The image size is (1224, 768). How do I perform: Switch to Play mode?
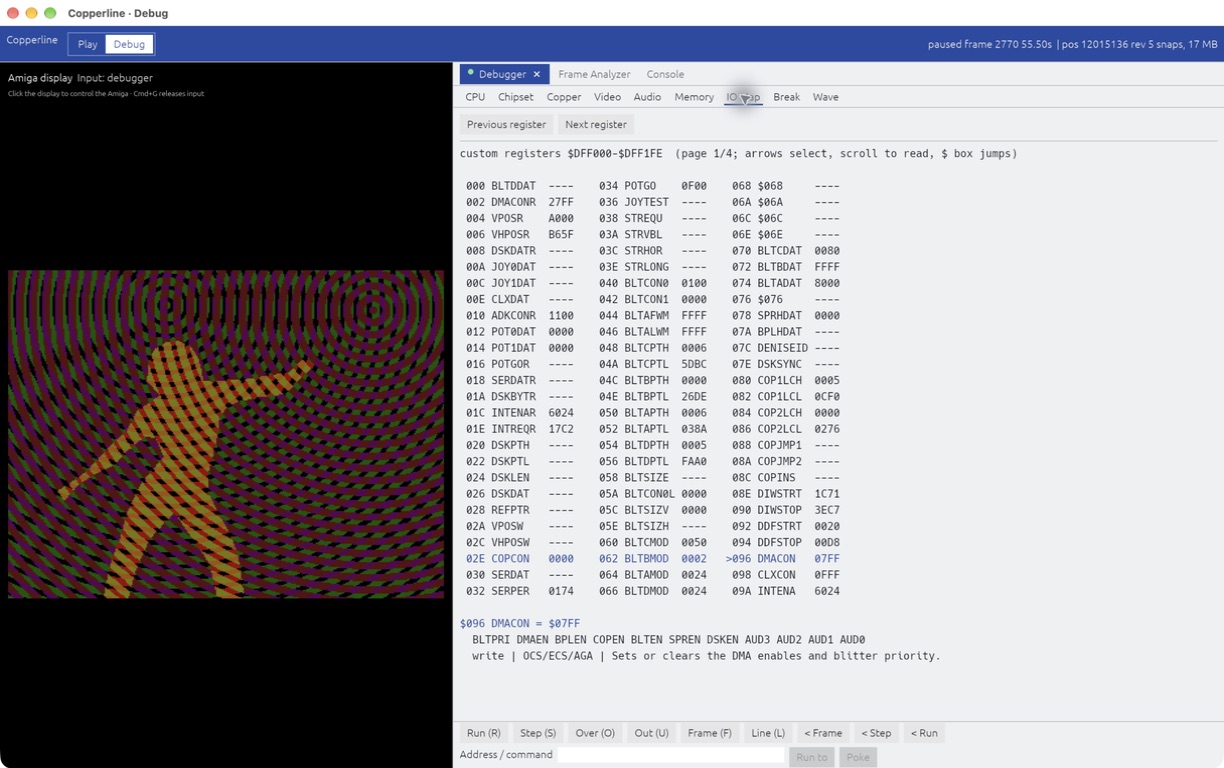pyautogui.click(x=88, y=44)
